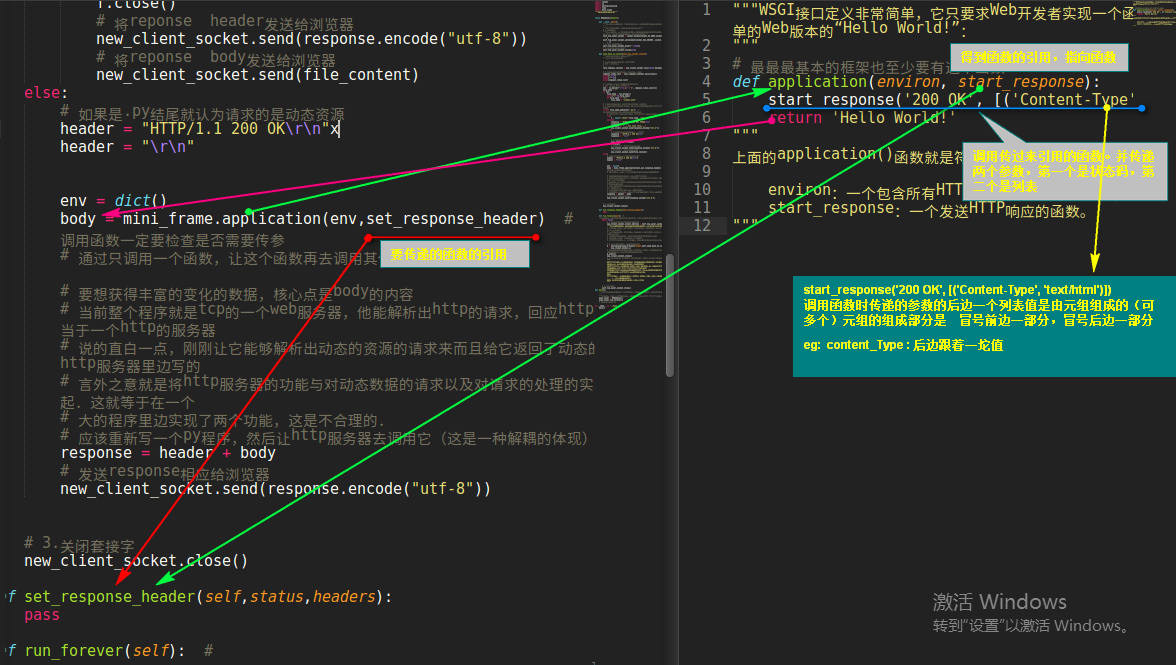Click the comment '# 如果是.py结尾就认为请求的是动态资源'
1176x665 pixels.
point(202,113)
